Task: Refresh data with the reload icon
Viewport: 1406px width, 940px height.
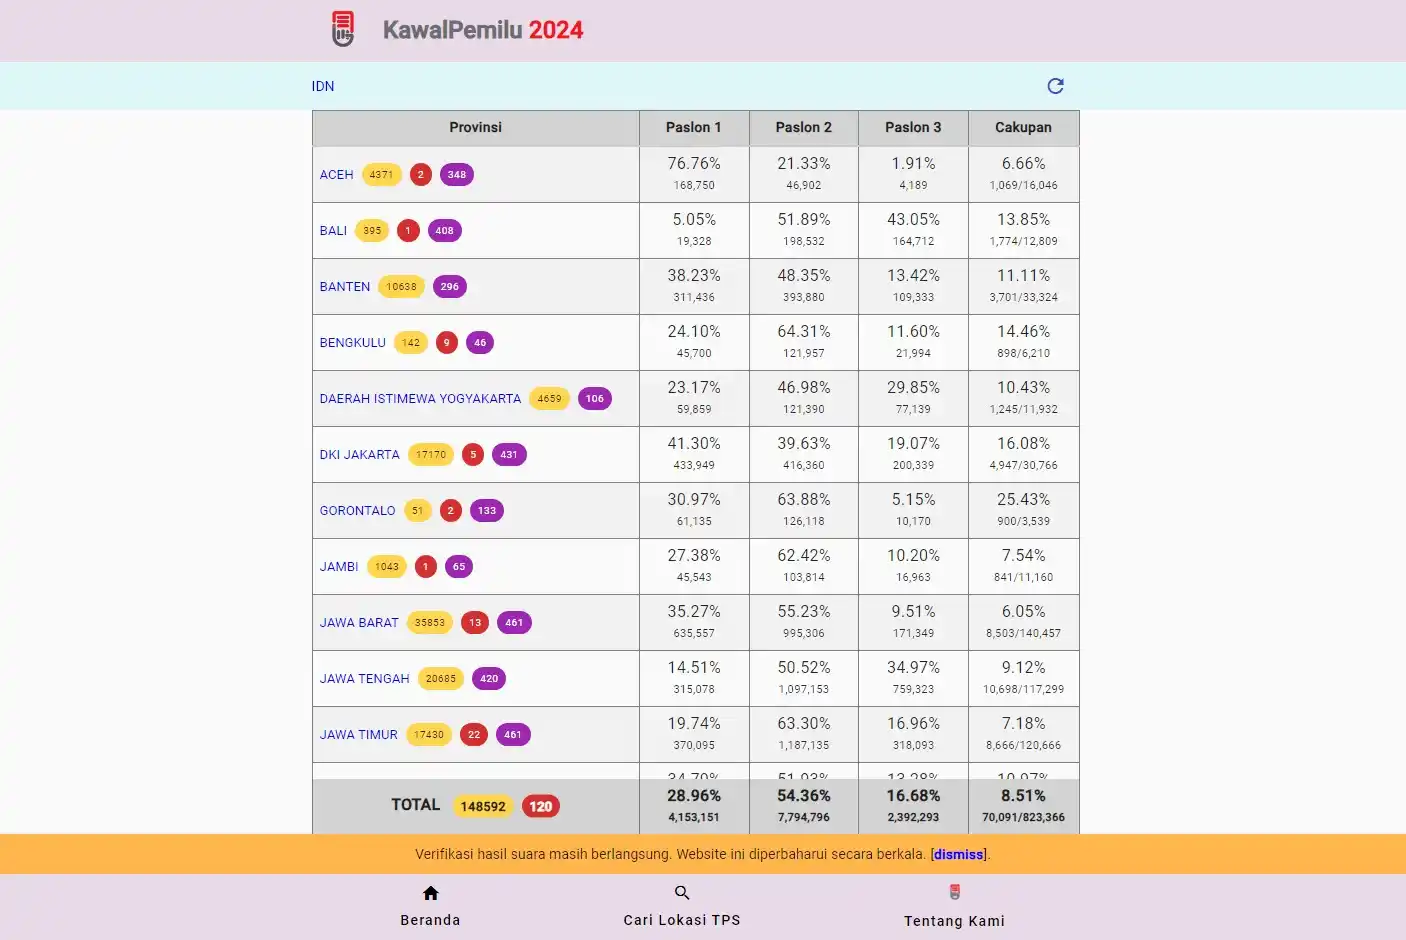Action: tap(1055, 86)
